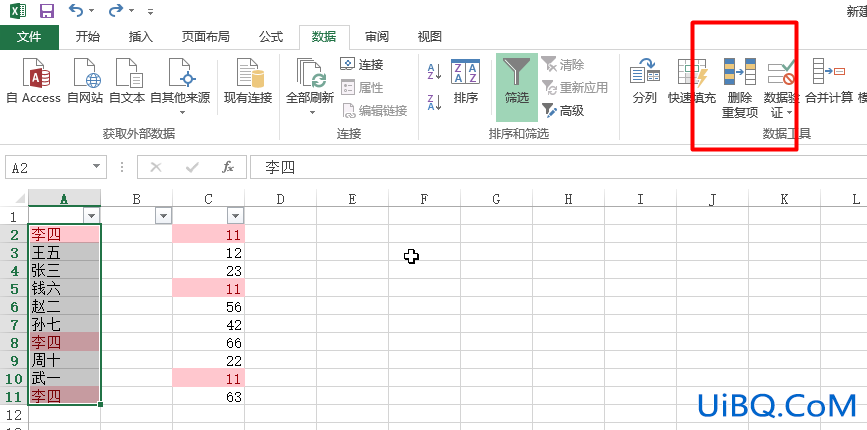Open Customize Quick Access Toolbar dropdown
The width and height of the screenshot is (867, 430).
[x=150, y=11]
